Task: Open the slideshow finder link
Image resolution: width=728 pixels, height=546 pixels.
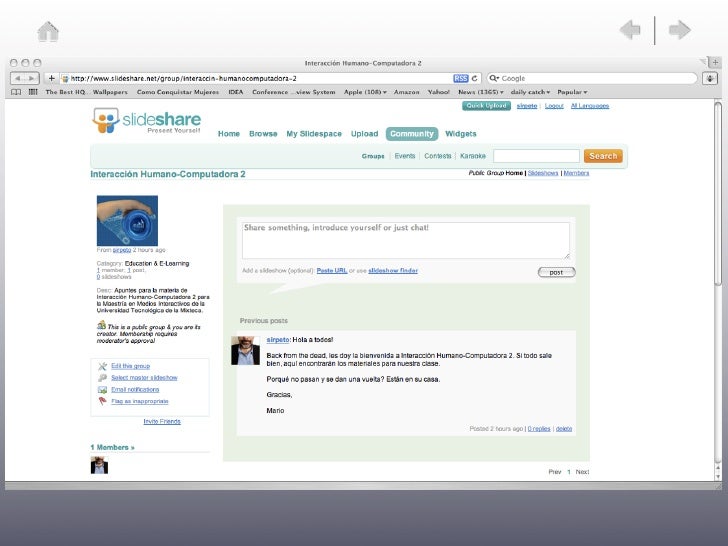Action: 393,271
